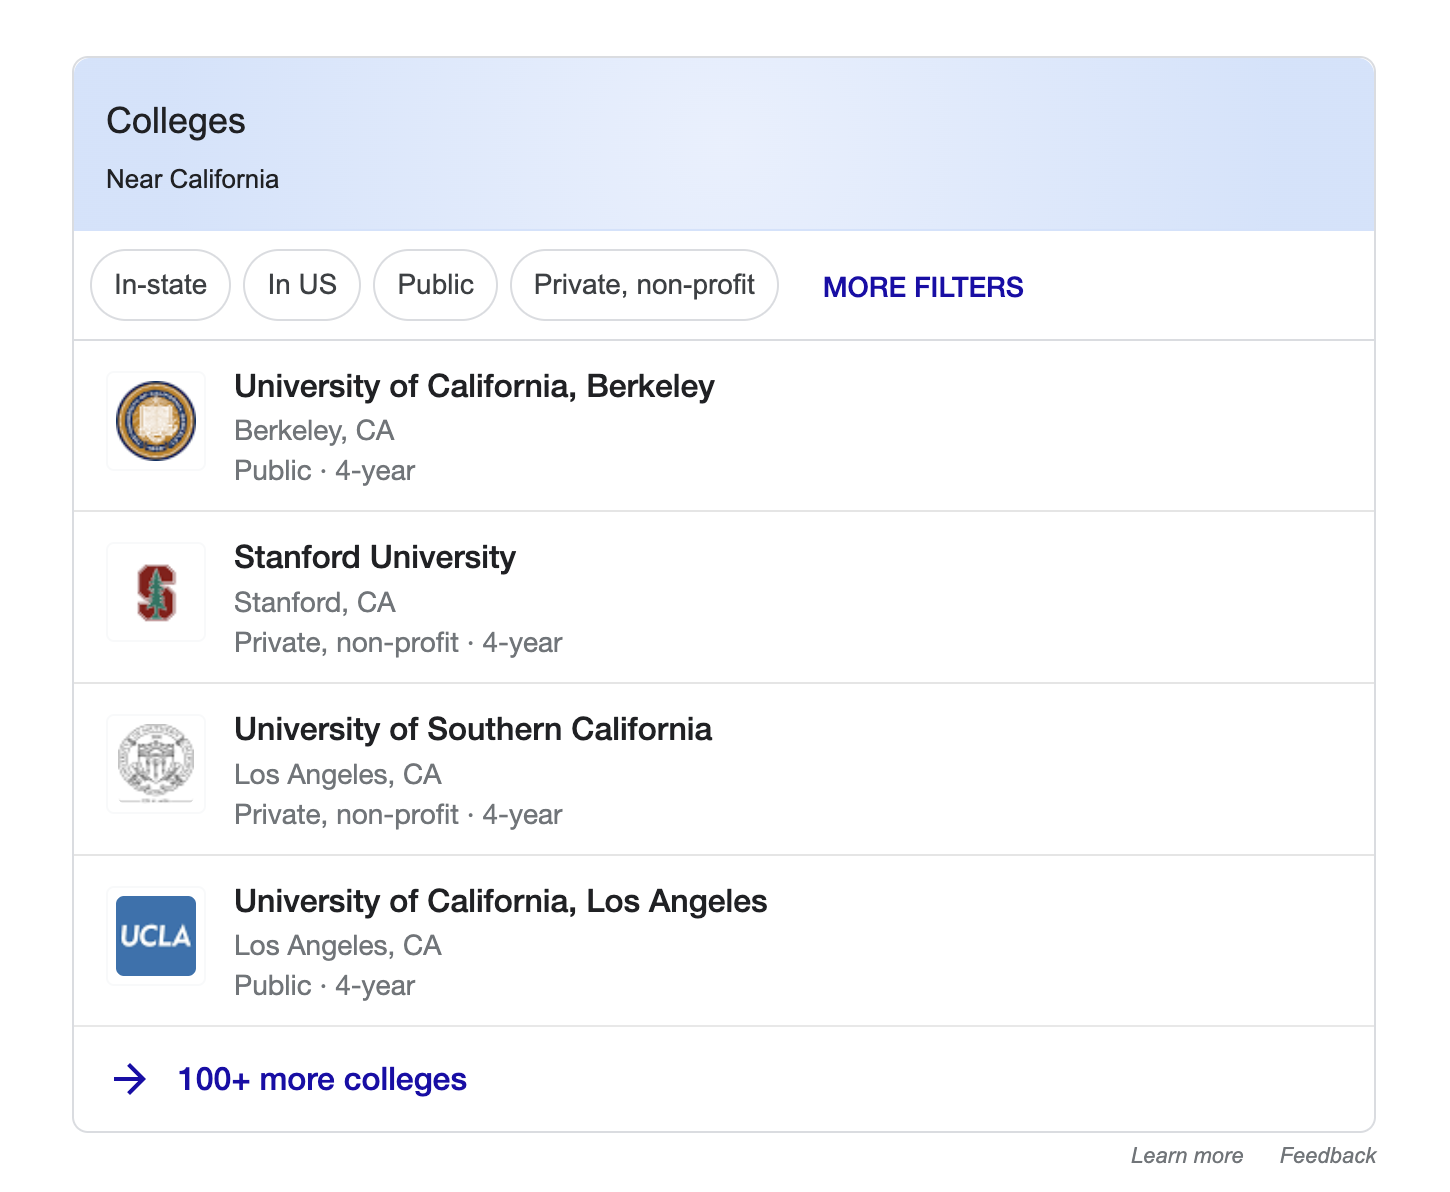1450x1192 pixels.
Task: Click the Feedback link
Action: coord(1328,1155)
